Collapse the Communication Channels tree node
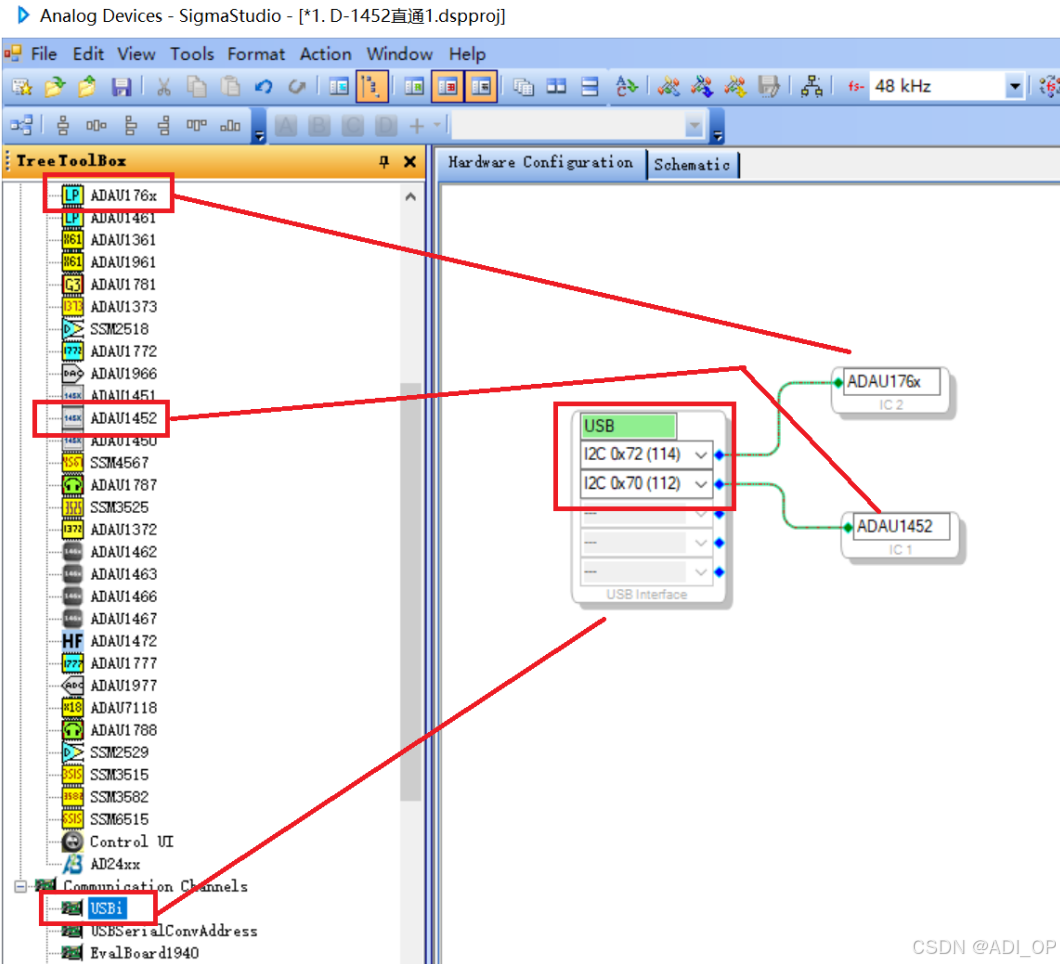The image size is (1060, 964). click(20, 886)
